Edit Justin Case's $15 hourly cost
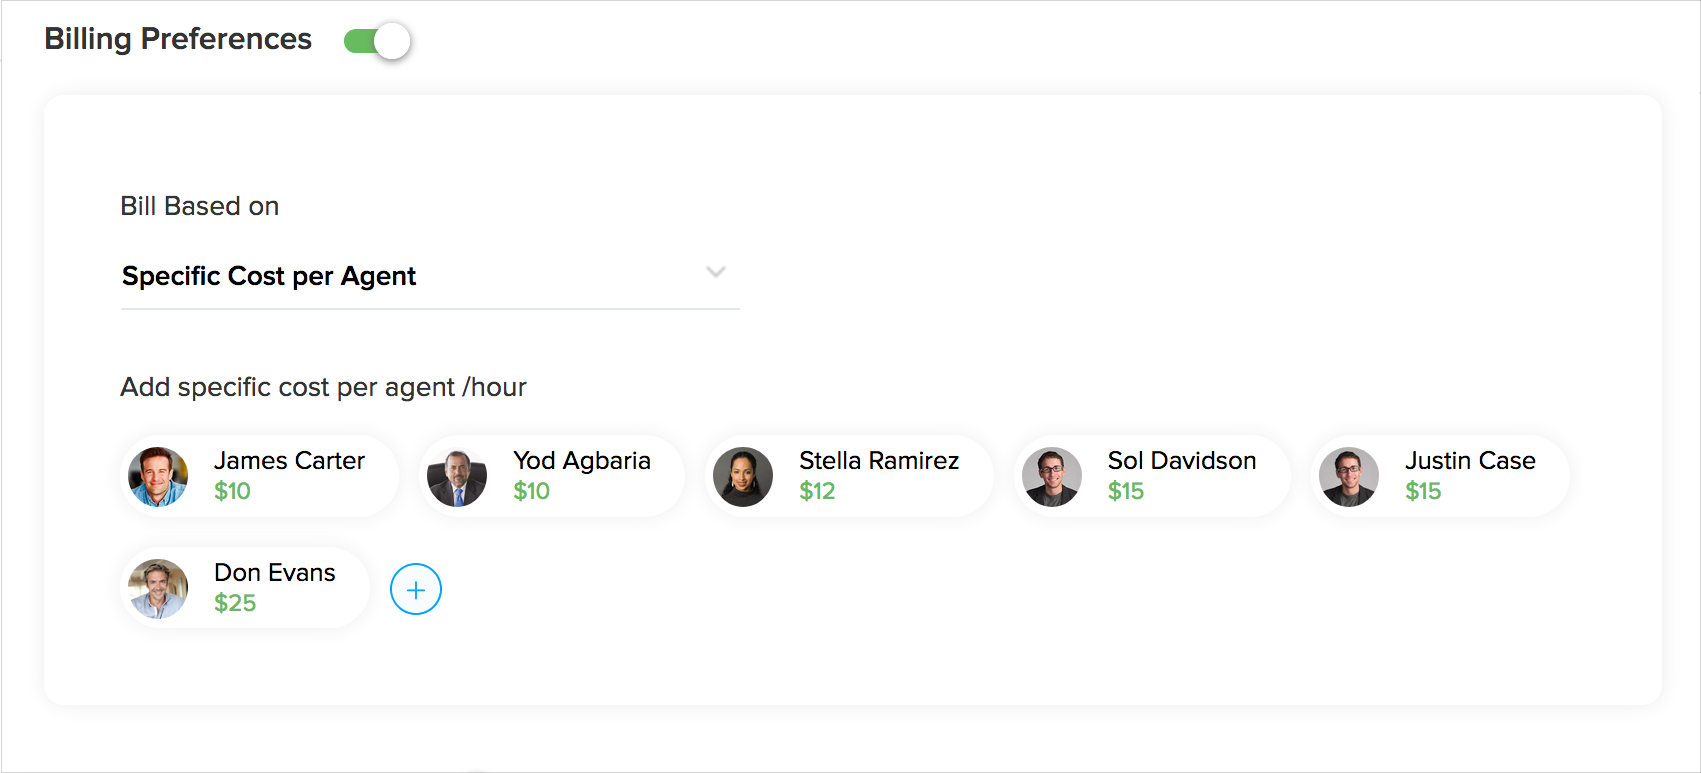The image size is (1701, 773). [x=1423, y=491]
